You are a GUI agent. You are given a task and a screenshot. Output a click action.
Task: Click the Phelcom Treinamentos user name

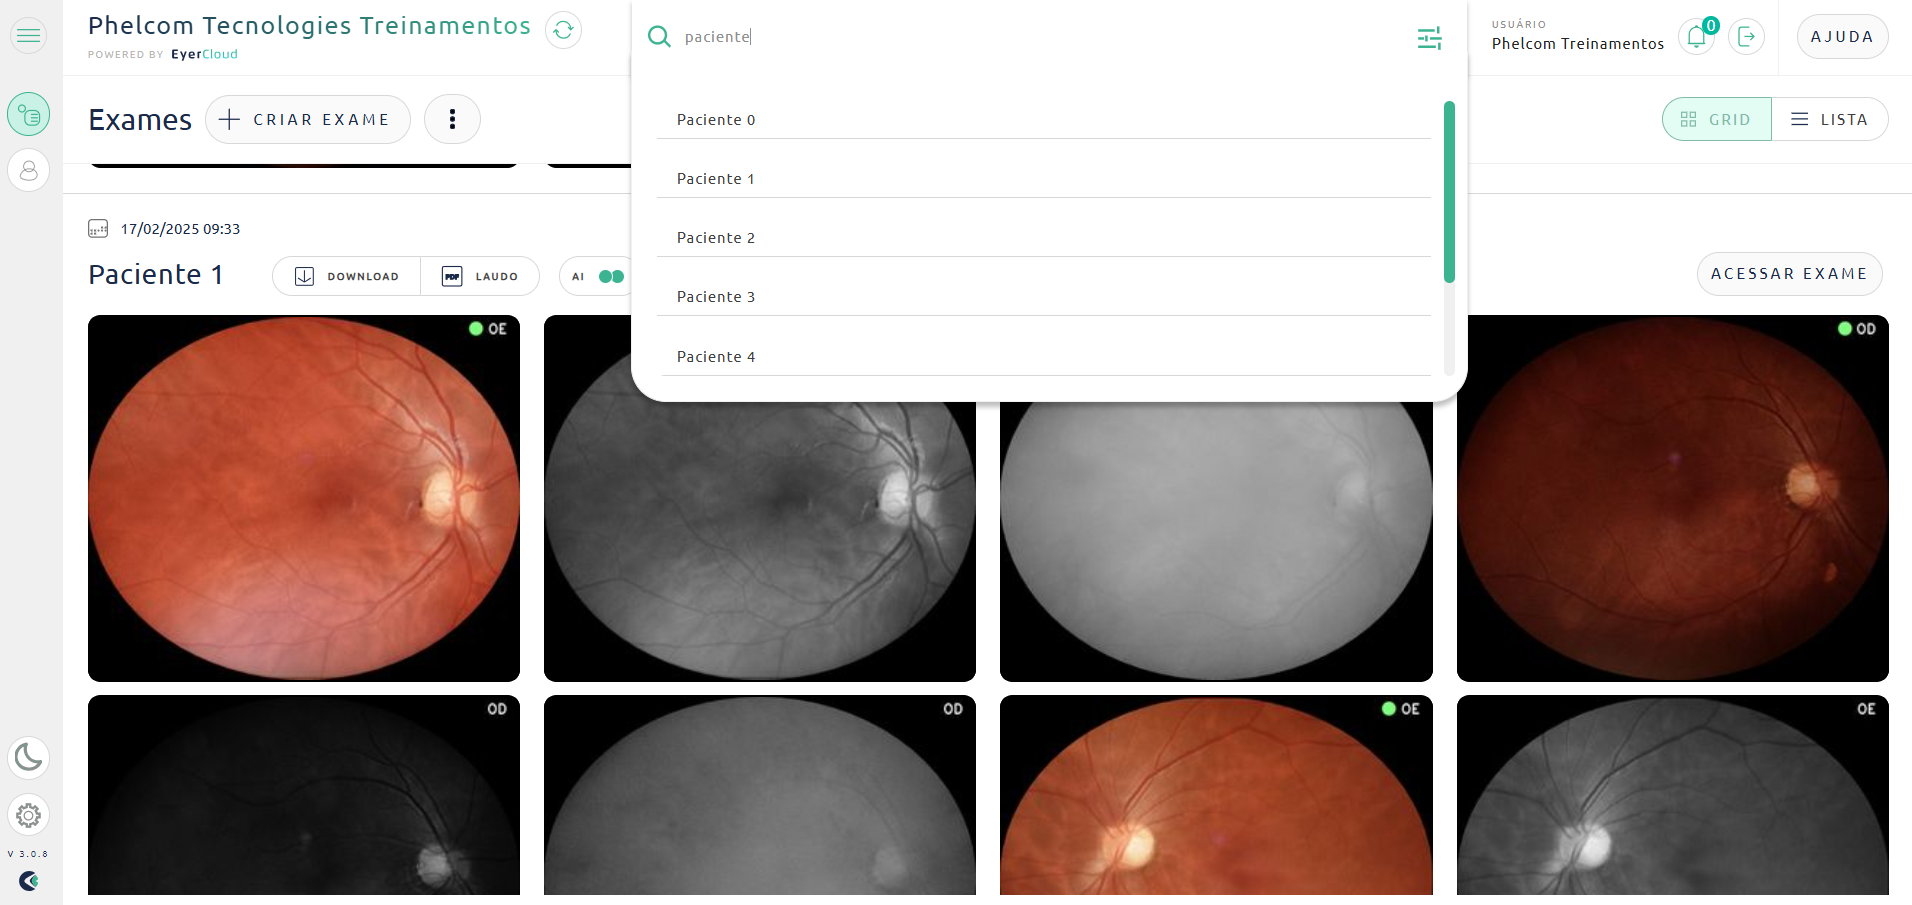1578,44
